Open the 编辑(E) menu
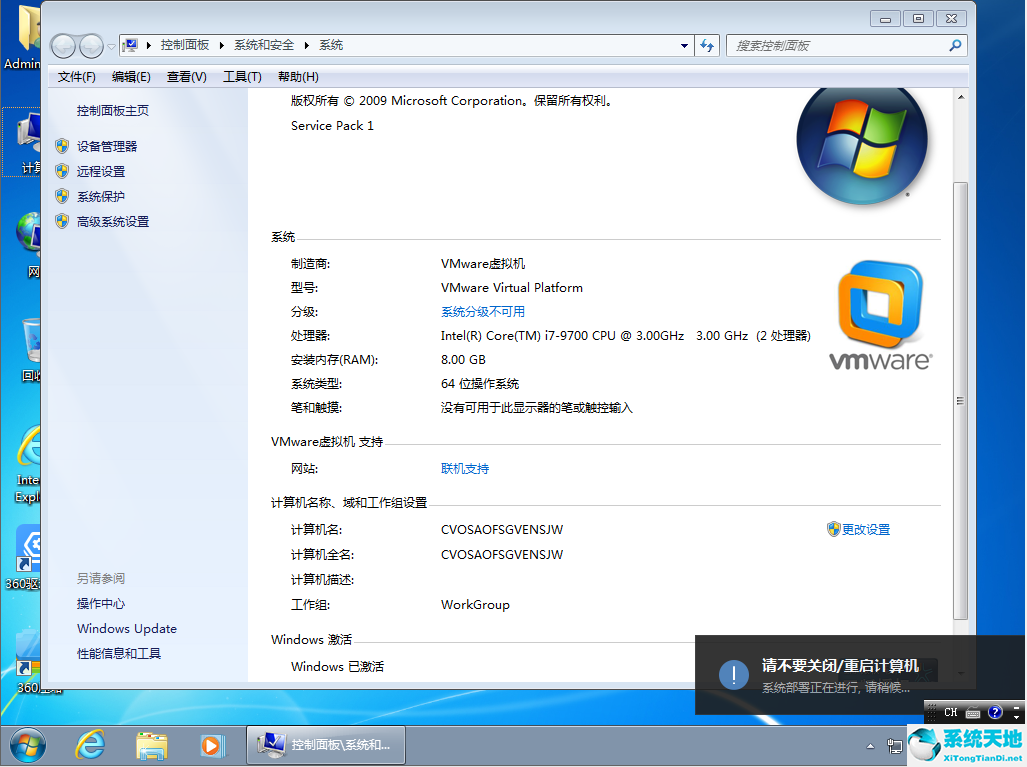 click(131, 77)
